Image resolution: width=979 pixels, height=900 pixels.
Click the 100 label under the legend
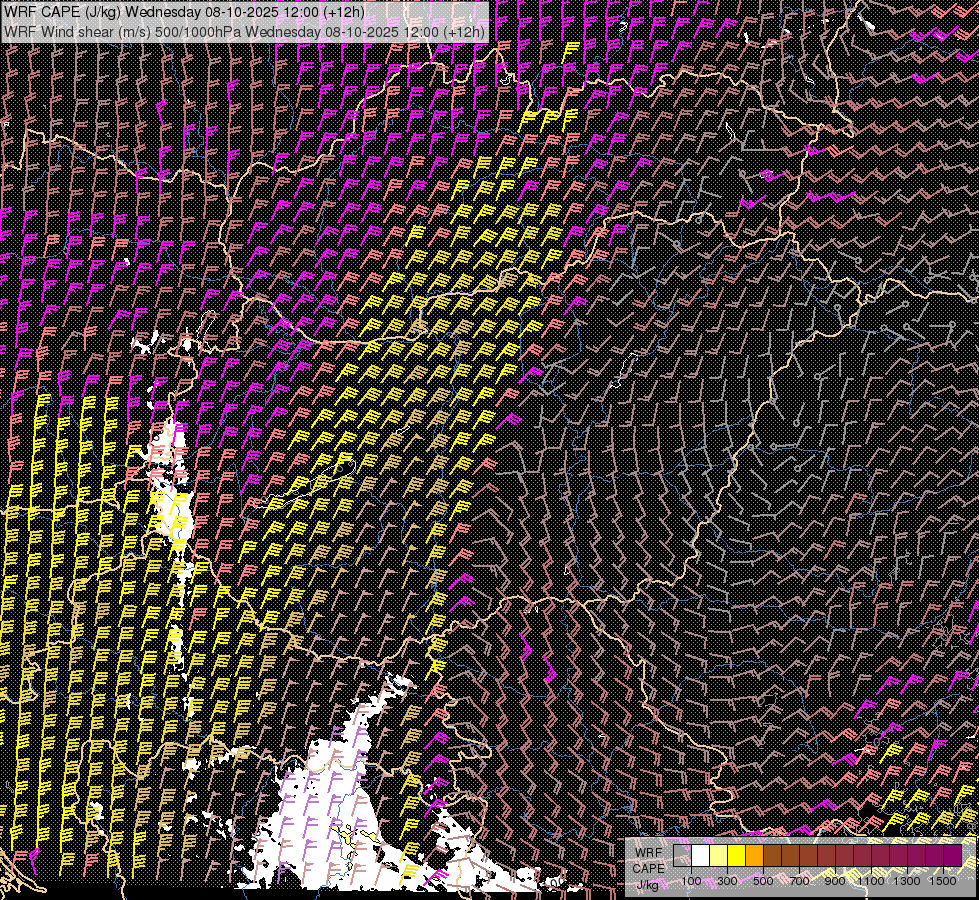pos(691,881)
